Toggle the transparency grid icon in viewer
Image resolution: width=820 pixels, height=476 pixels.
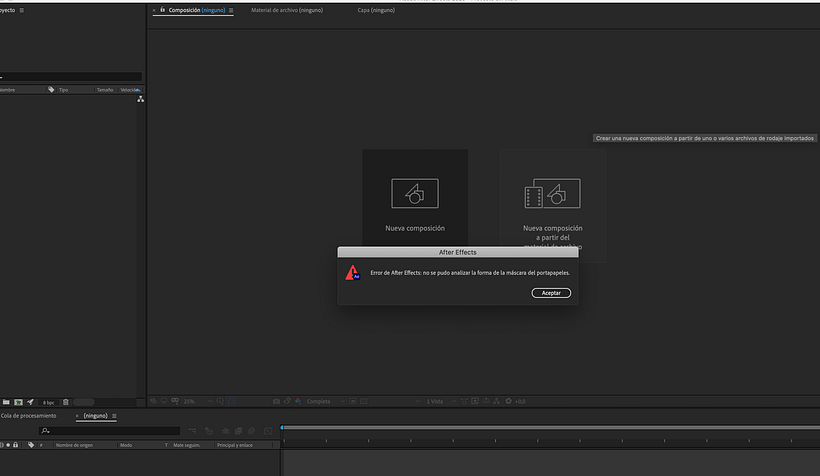tap(364, 401)
